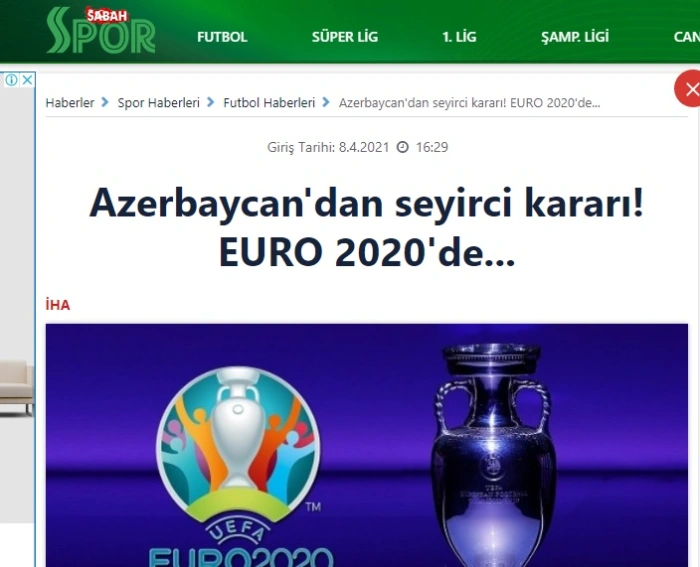Screen dimensions: 700x567
Task: Click the partially visible CAN menu item
Action: tap(687, 37)
